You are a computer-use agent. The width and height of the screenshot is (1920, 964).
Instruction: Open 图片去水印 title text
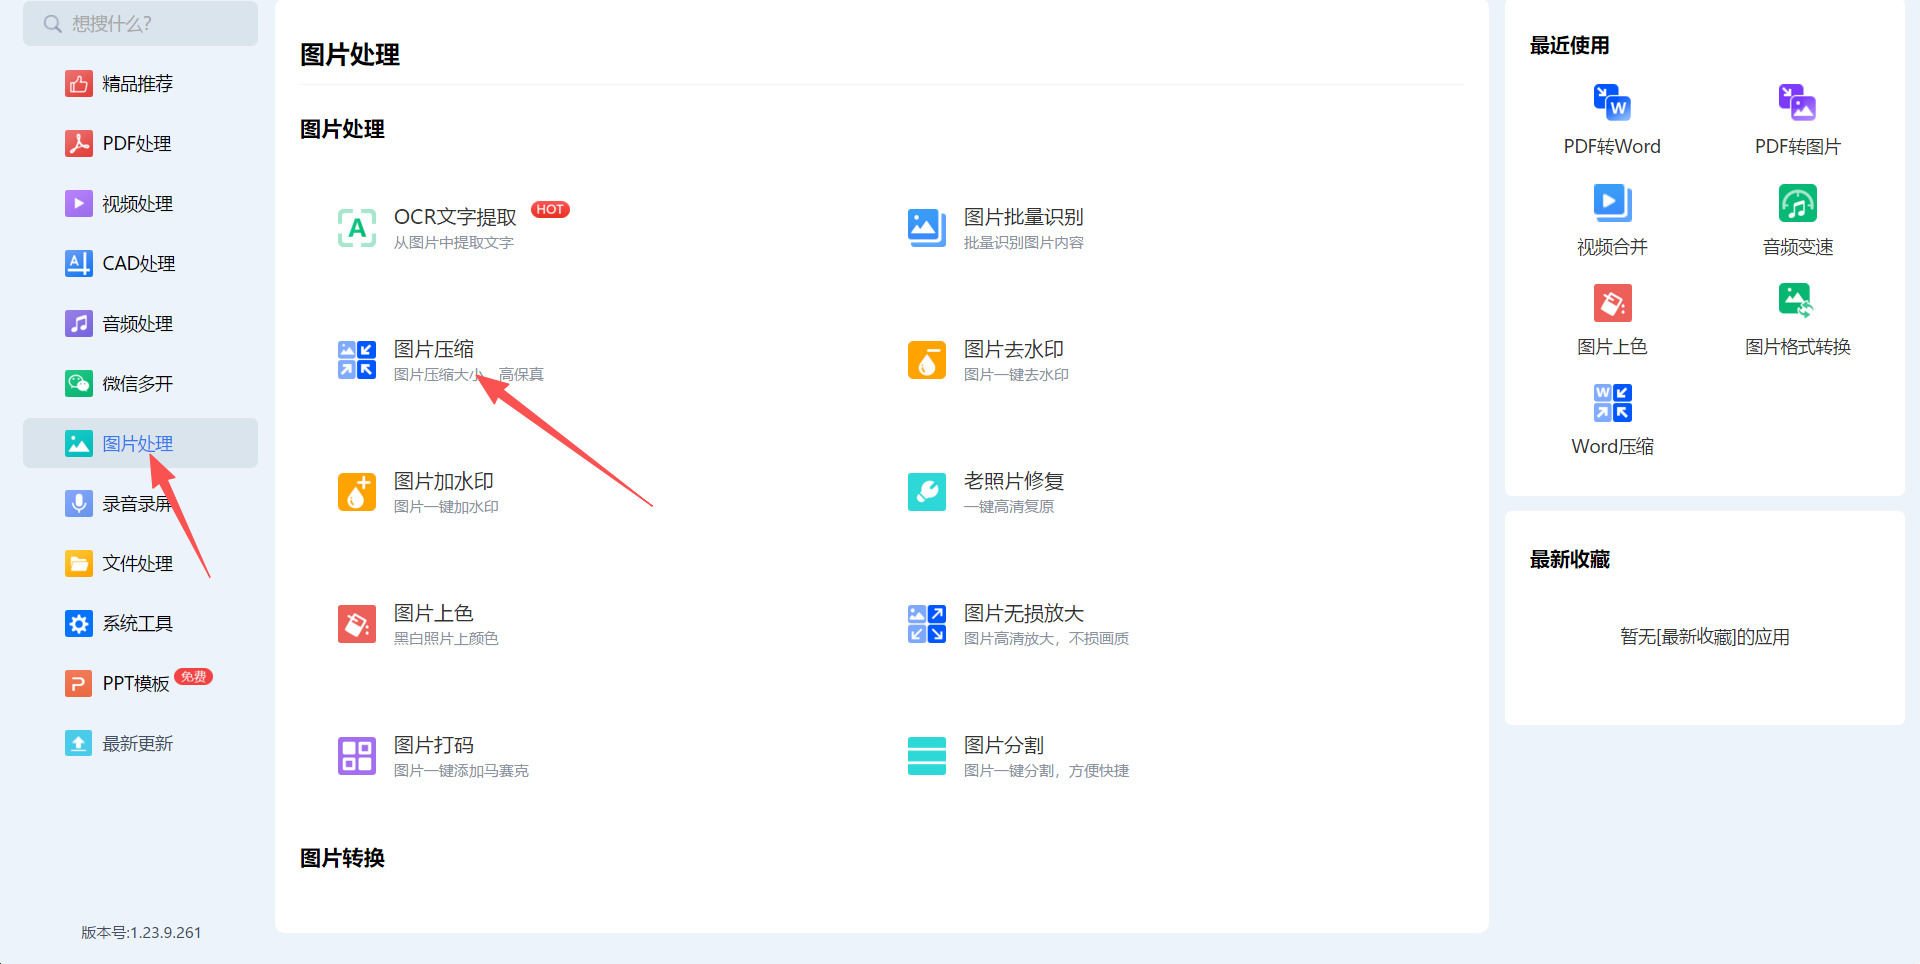pos(1014,349)
